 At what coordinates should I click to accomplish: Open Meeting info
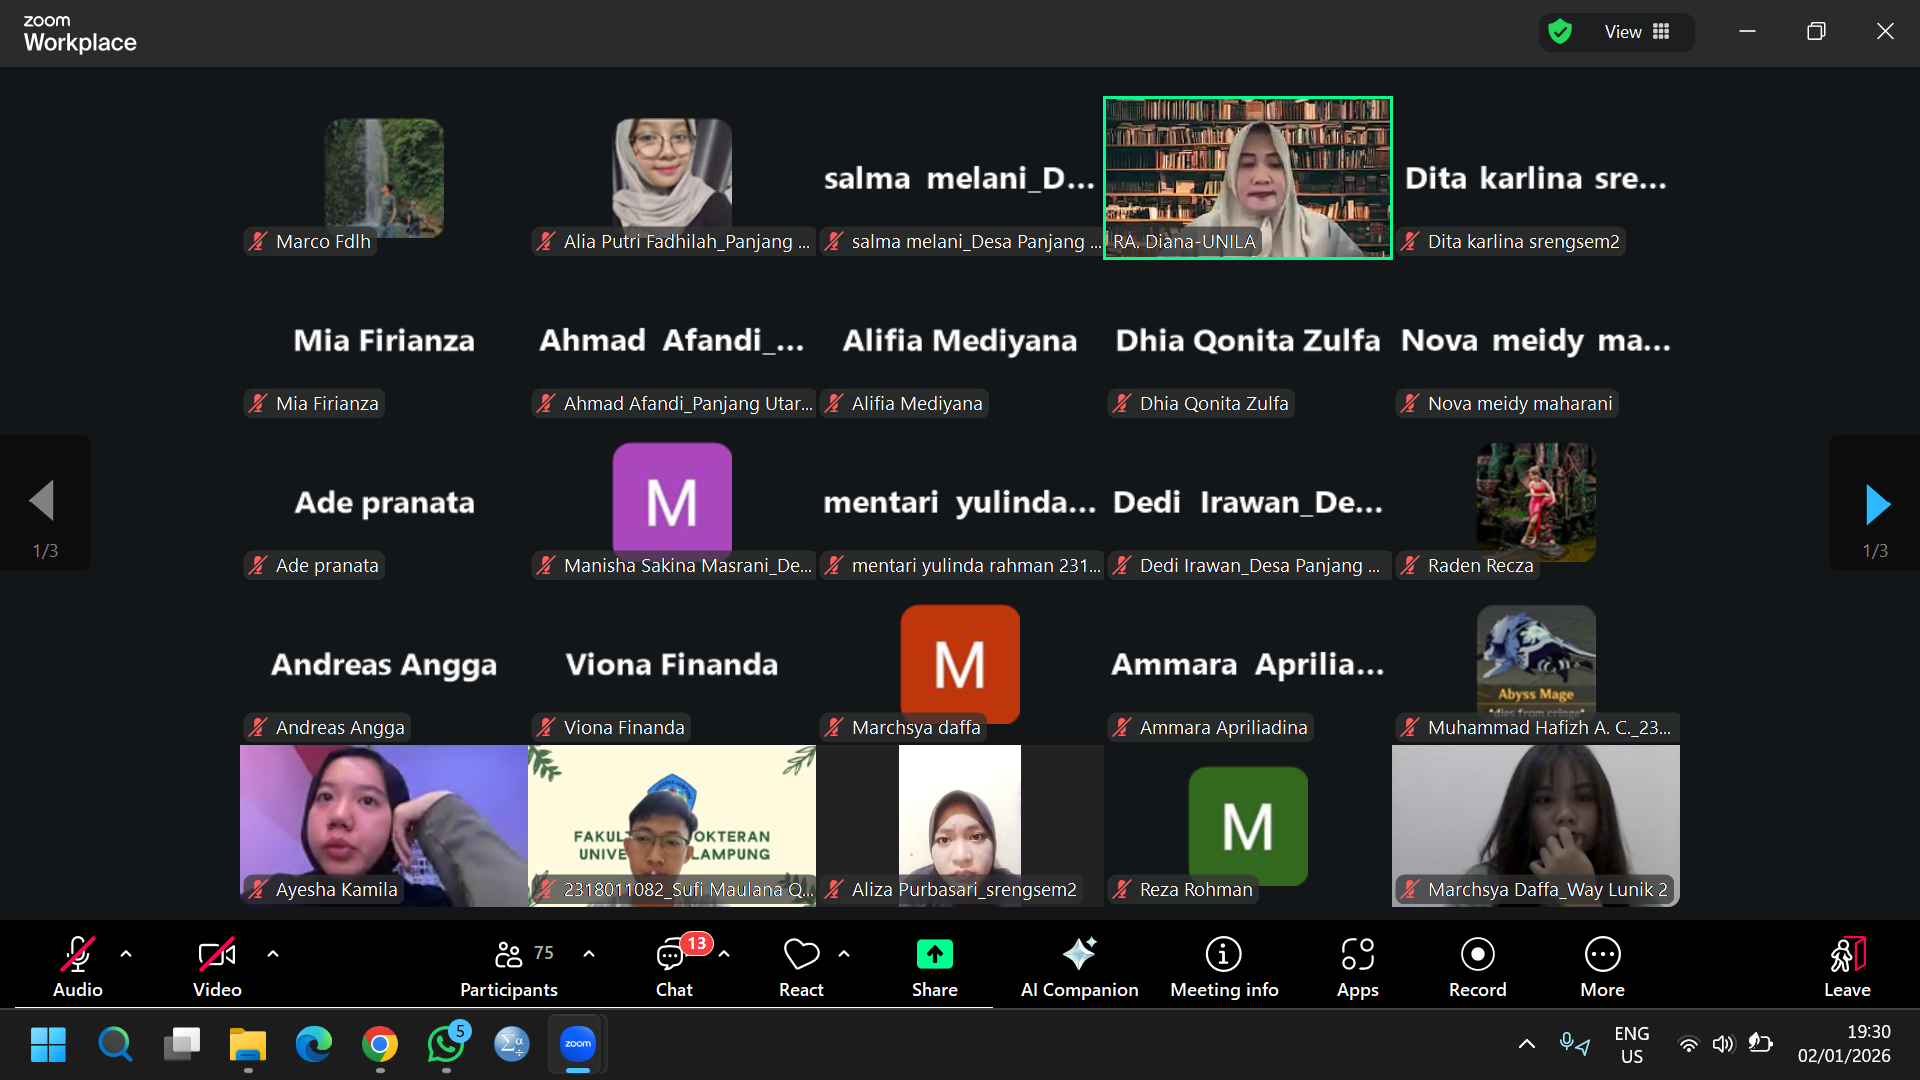[x=1224, y=966]
